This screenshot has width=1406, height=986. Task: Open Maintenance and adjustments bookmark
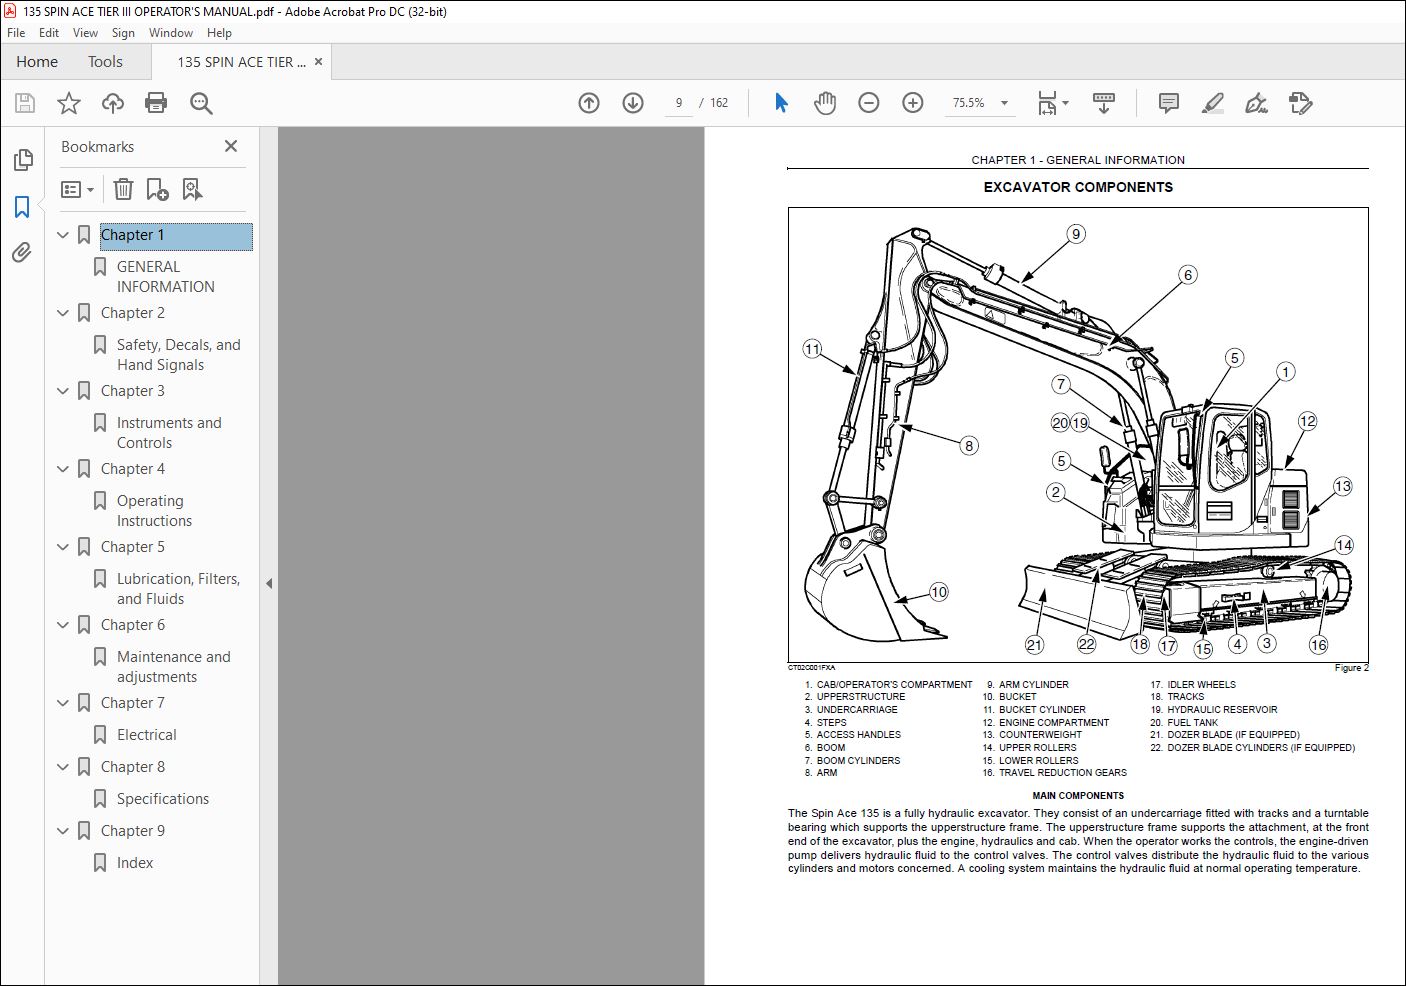[173, 667]
